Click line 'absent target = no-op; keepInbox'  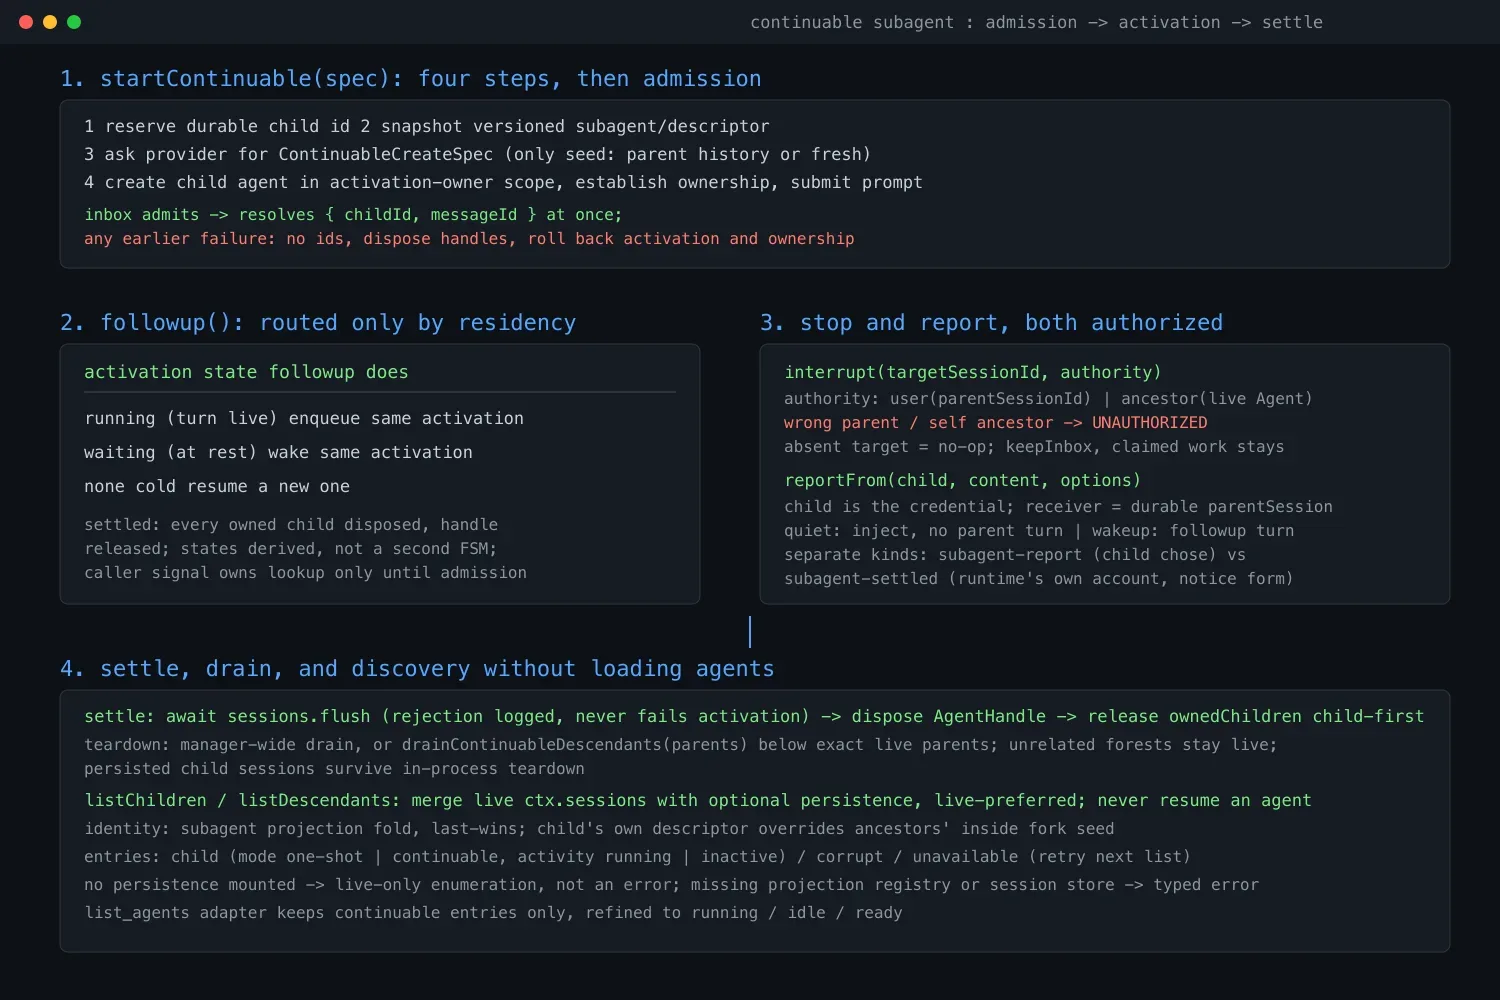[x=1034, y=446]
